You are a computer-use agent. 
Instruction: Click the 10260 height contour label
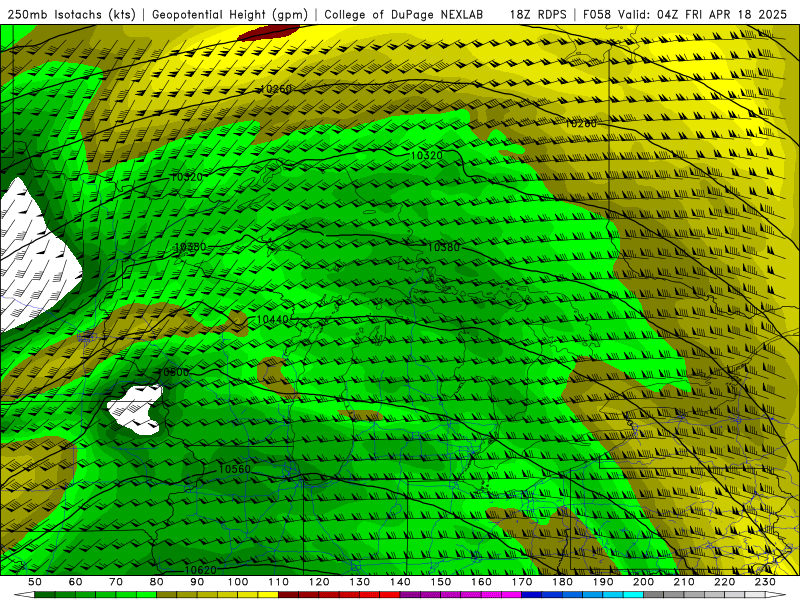tap(276, 89)
